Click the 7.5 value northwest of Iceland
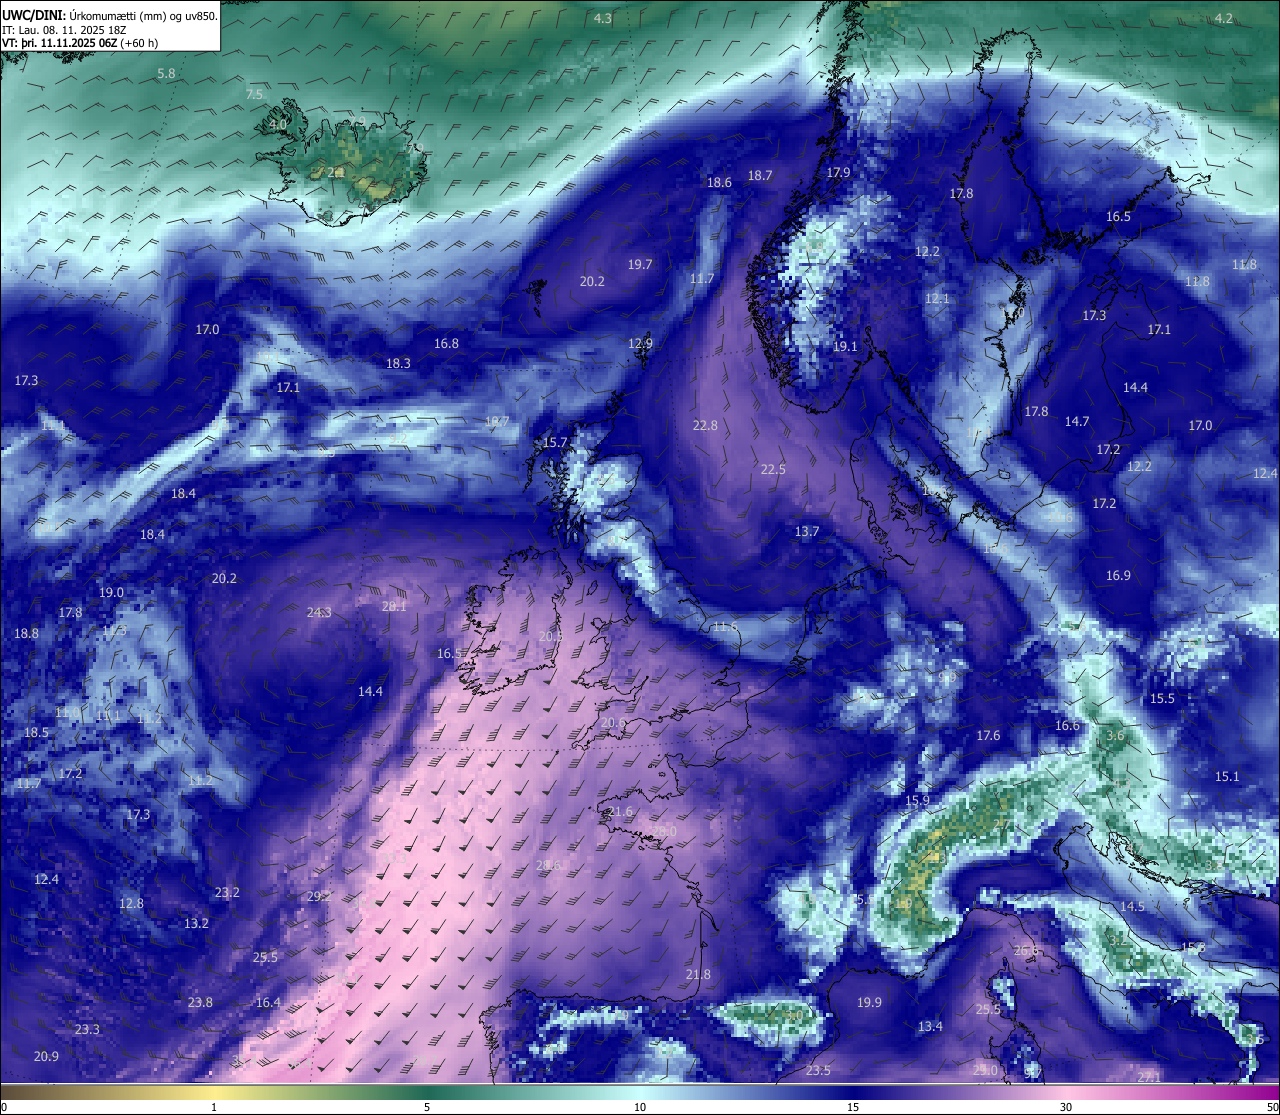 tap(254, 95)
